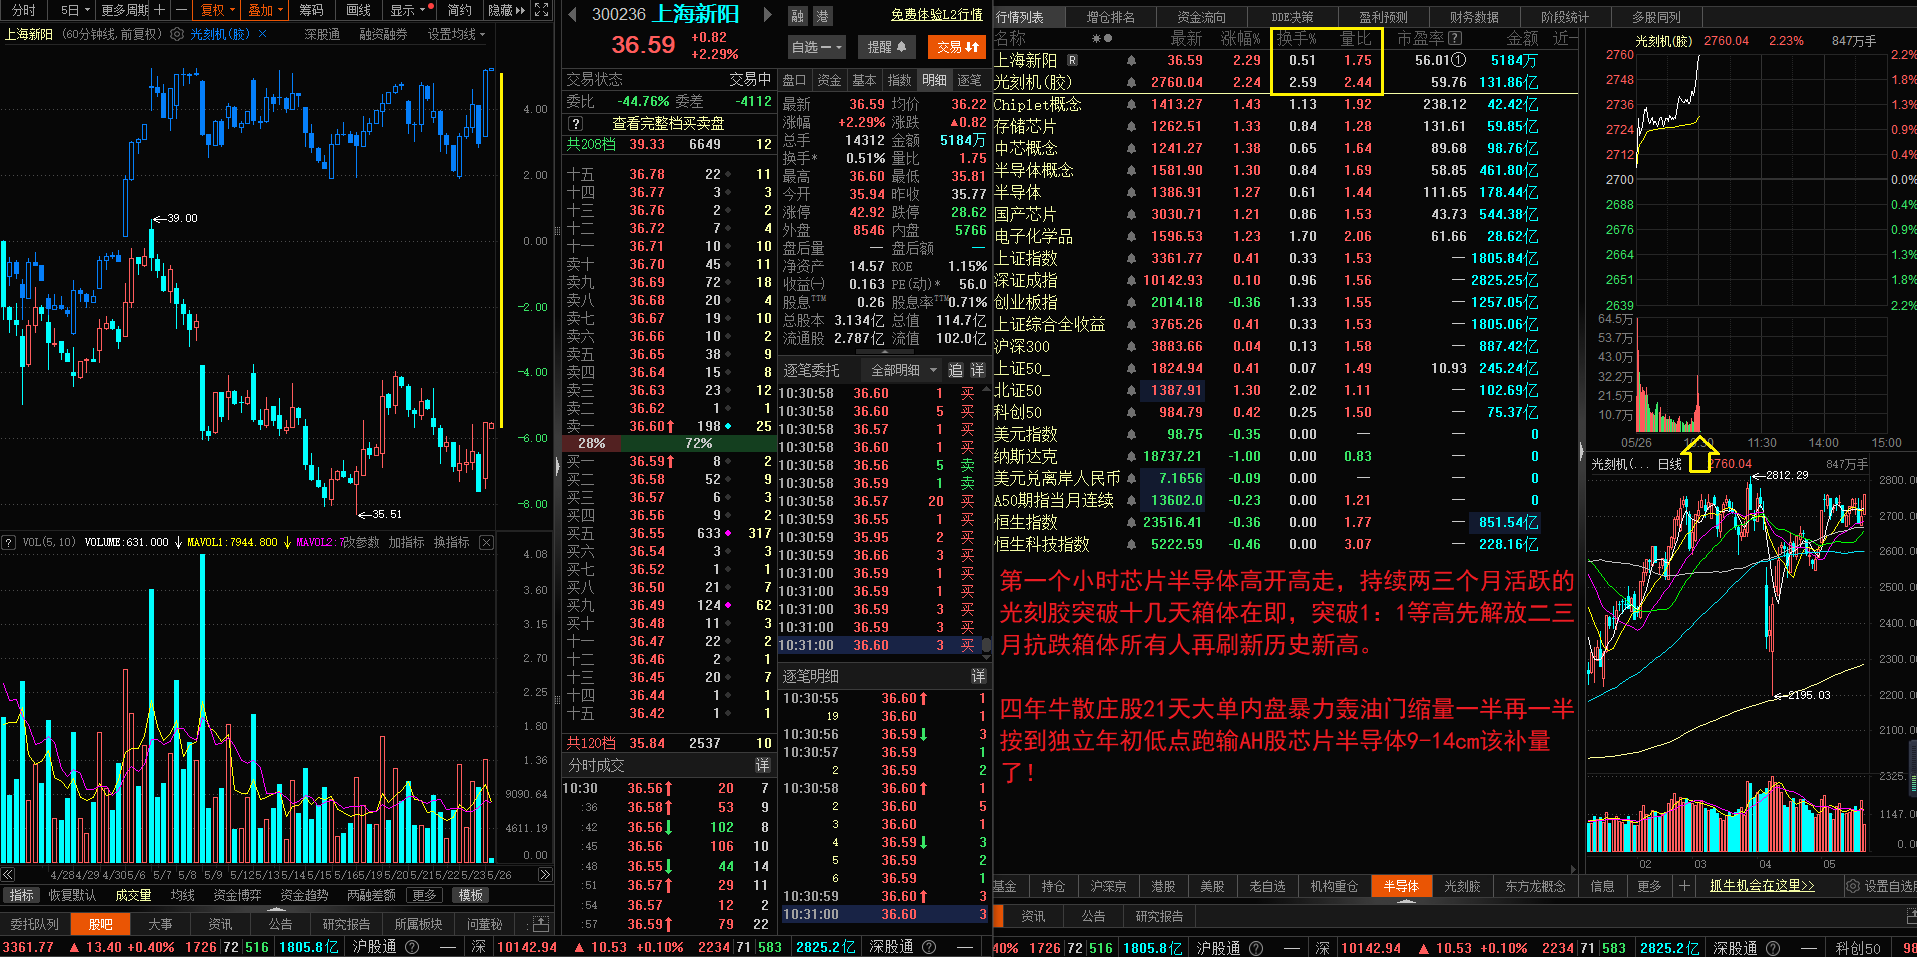
Task: Zoom in the K-line chart with plus
Action: 159,10
